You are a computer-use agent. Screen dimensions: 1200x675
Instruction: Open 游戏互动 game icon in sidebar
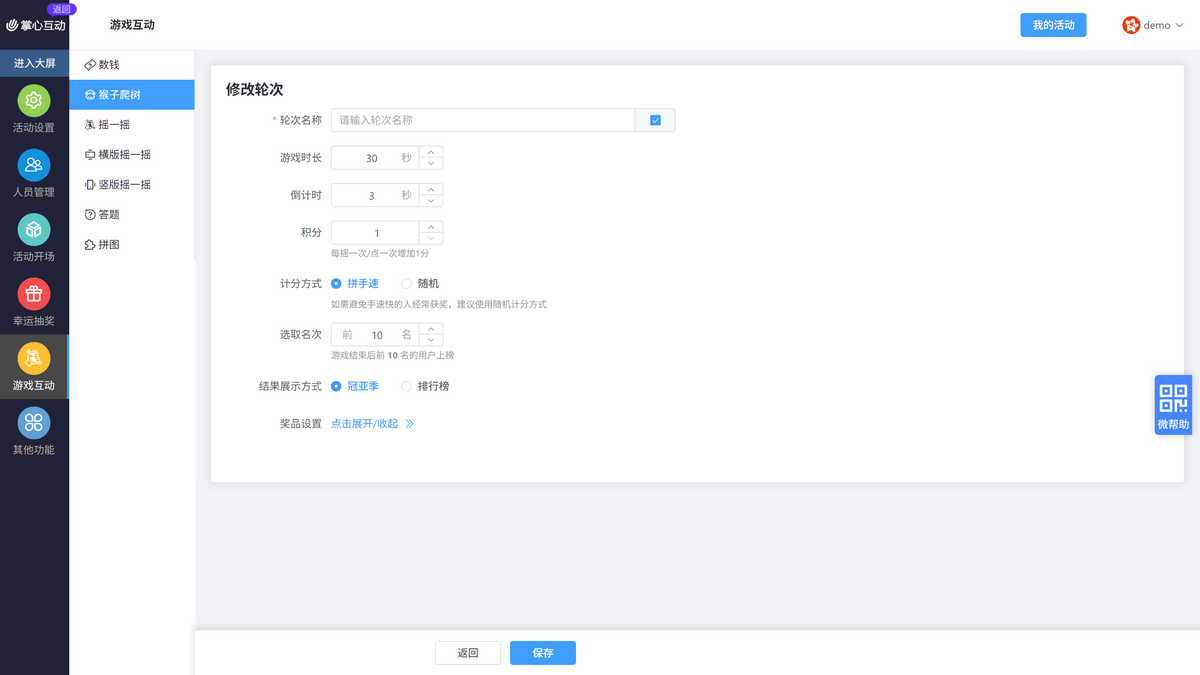pyautogui.click(x=34, y=358)
